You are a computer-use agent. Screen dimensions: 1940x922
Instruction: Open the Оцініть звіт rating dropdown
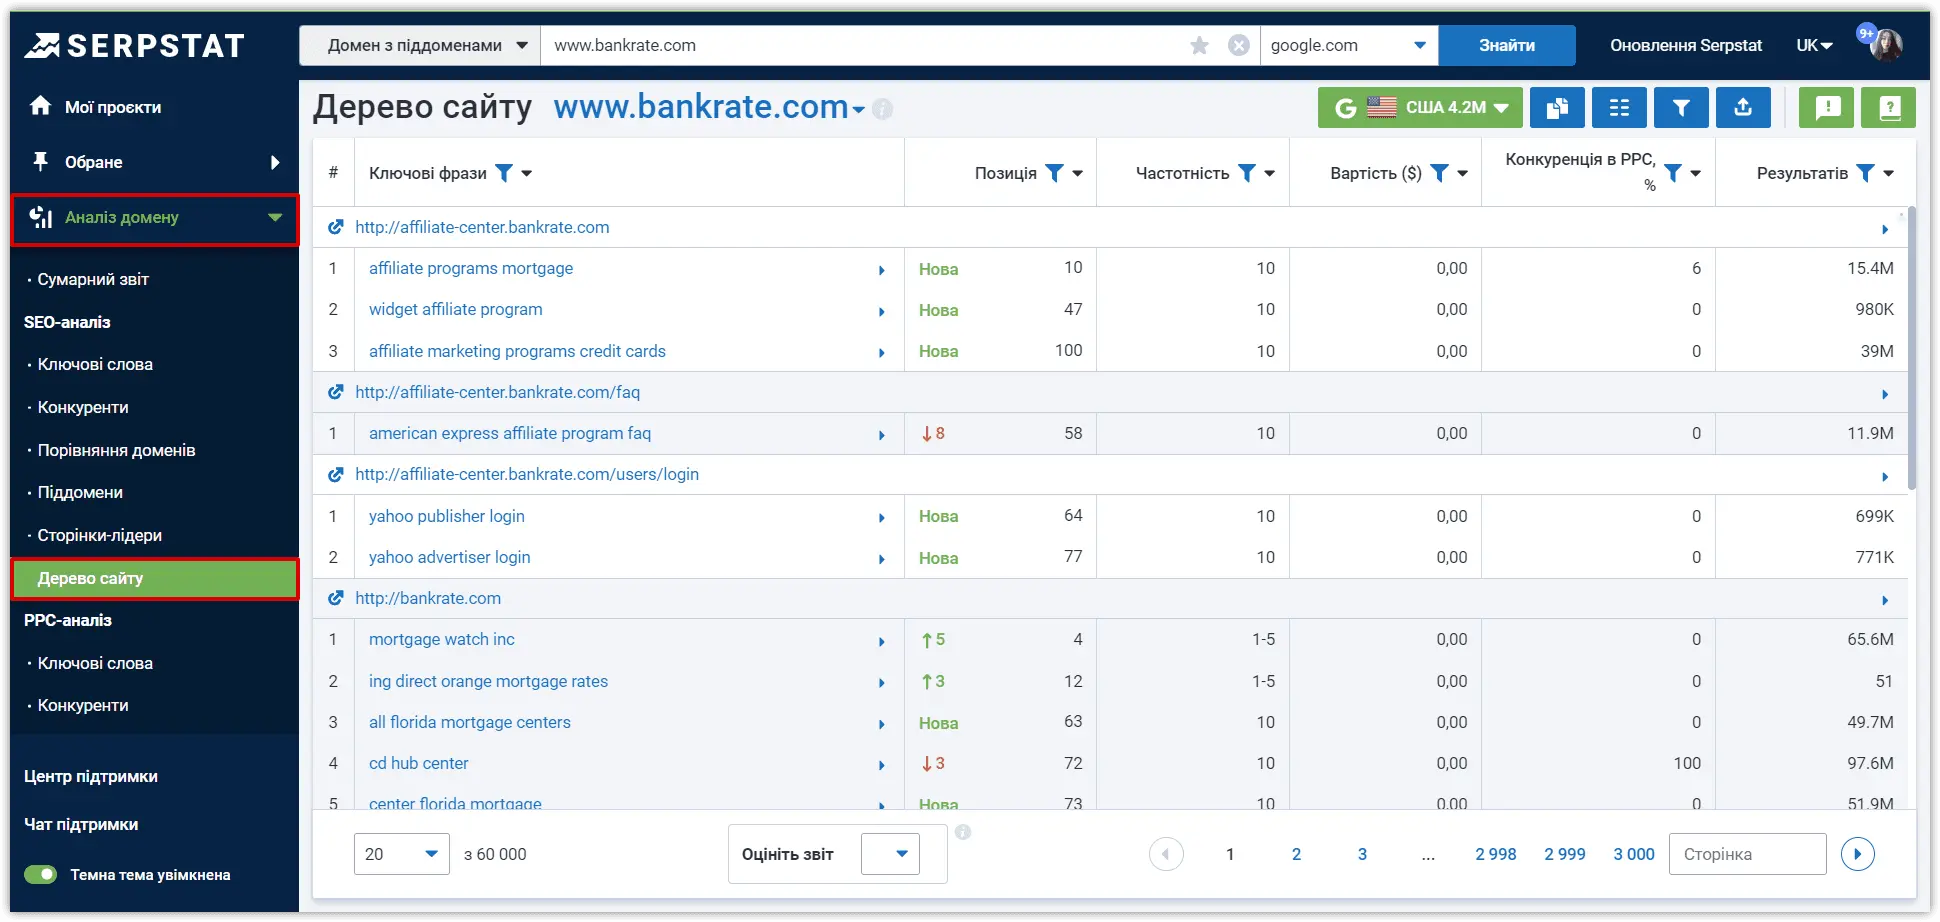[890, 854]
